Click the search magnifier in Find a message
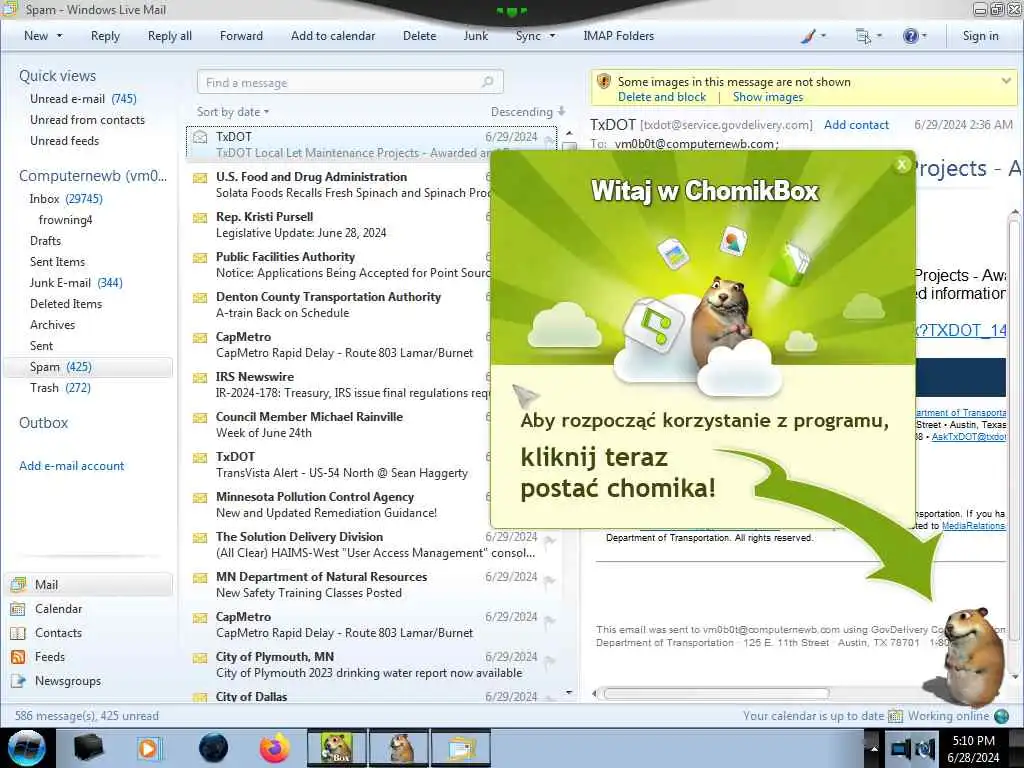Image resolution: width=1024 pixels, height=768 pixels. tap(488, 82)
